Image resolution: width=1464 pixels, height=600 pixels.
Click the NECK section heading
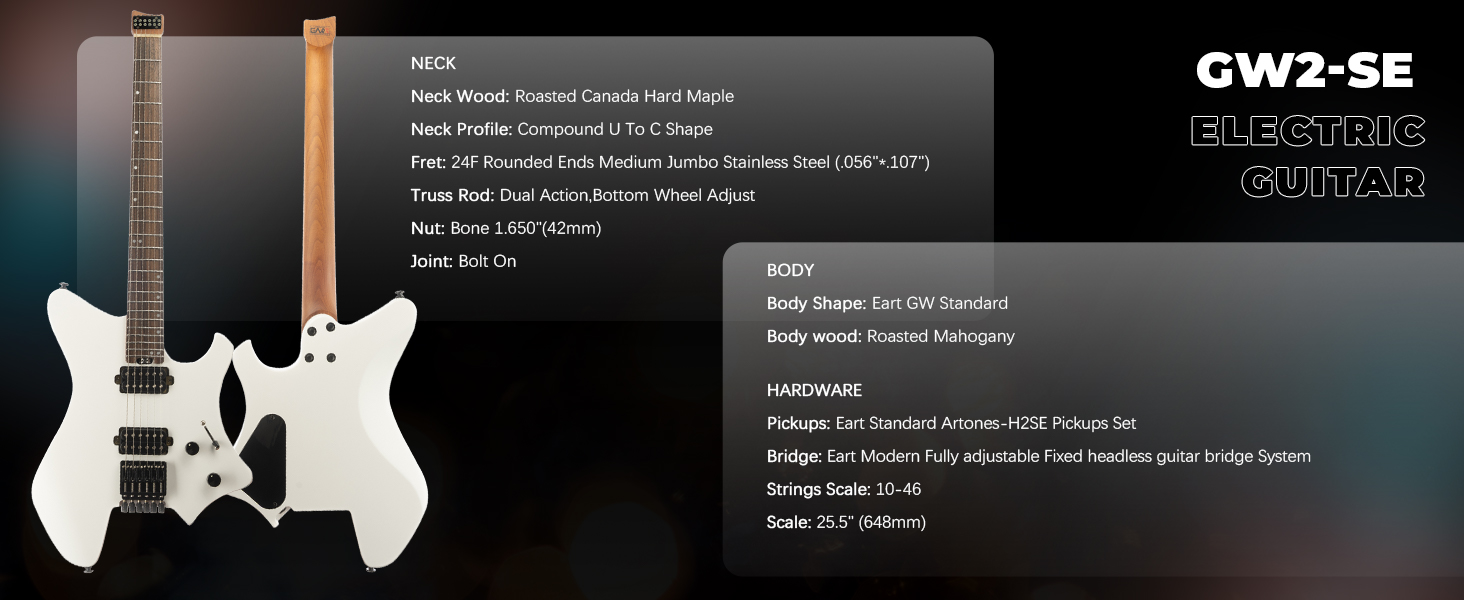(x=433, y=63)
